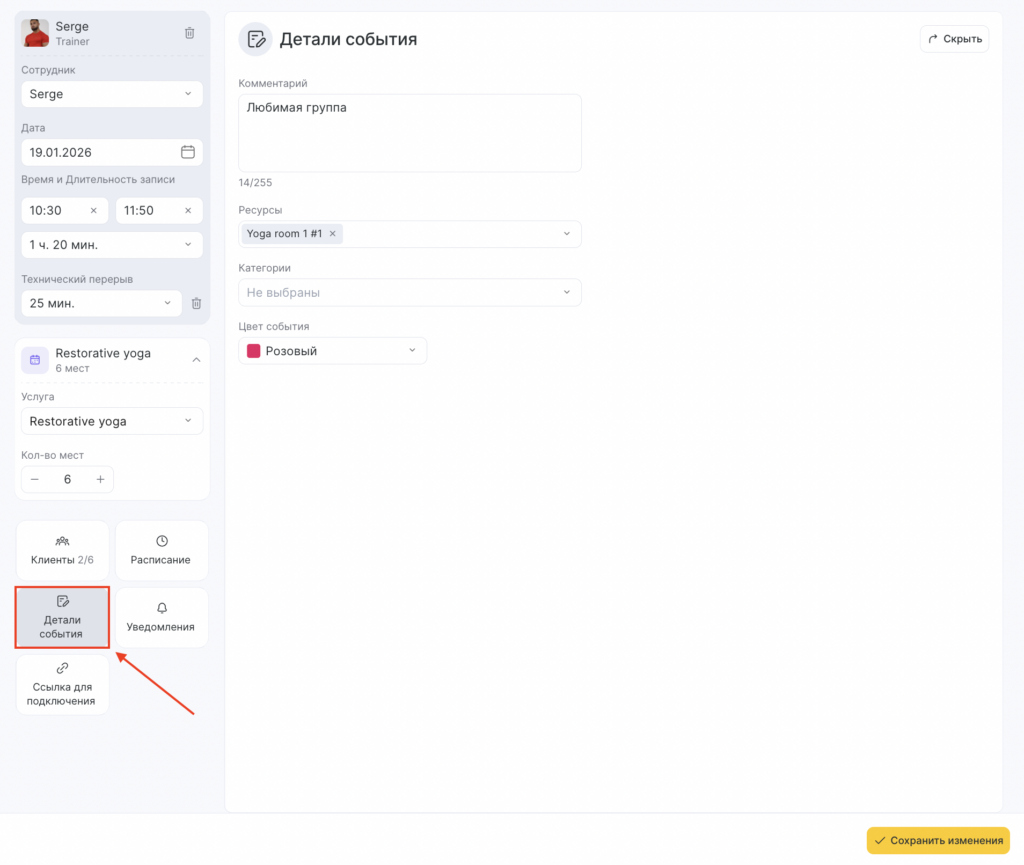
Task: Open the Уведомления tab
Action: coord(161,617)
